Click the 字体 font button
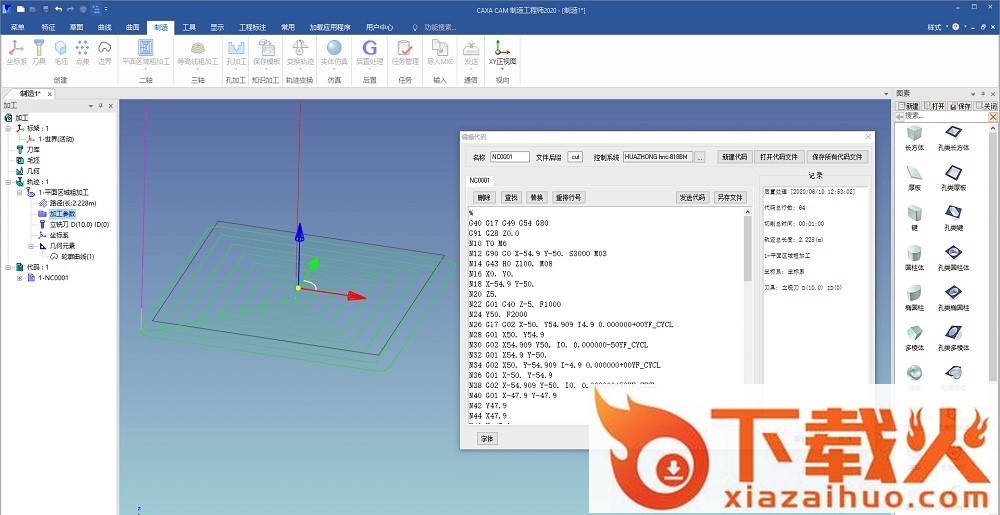Image resolution: width=1000 pixels, height=515 pixels. click(x=487, y=439)
